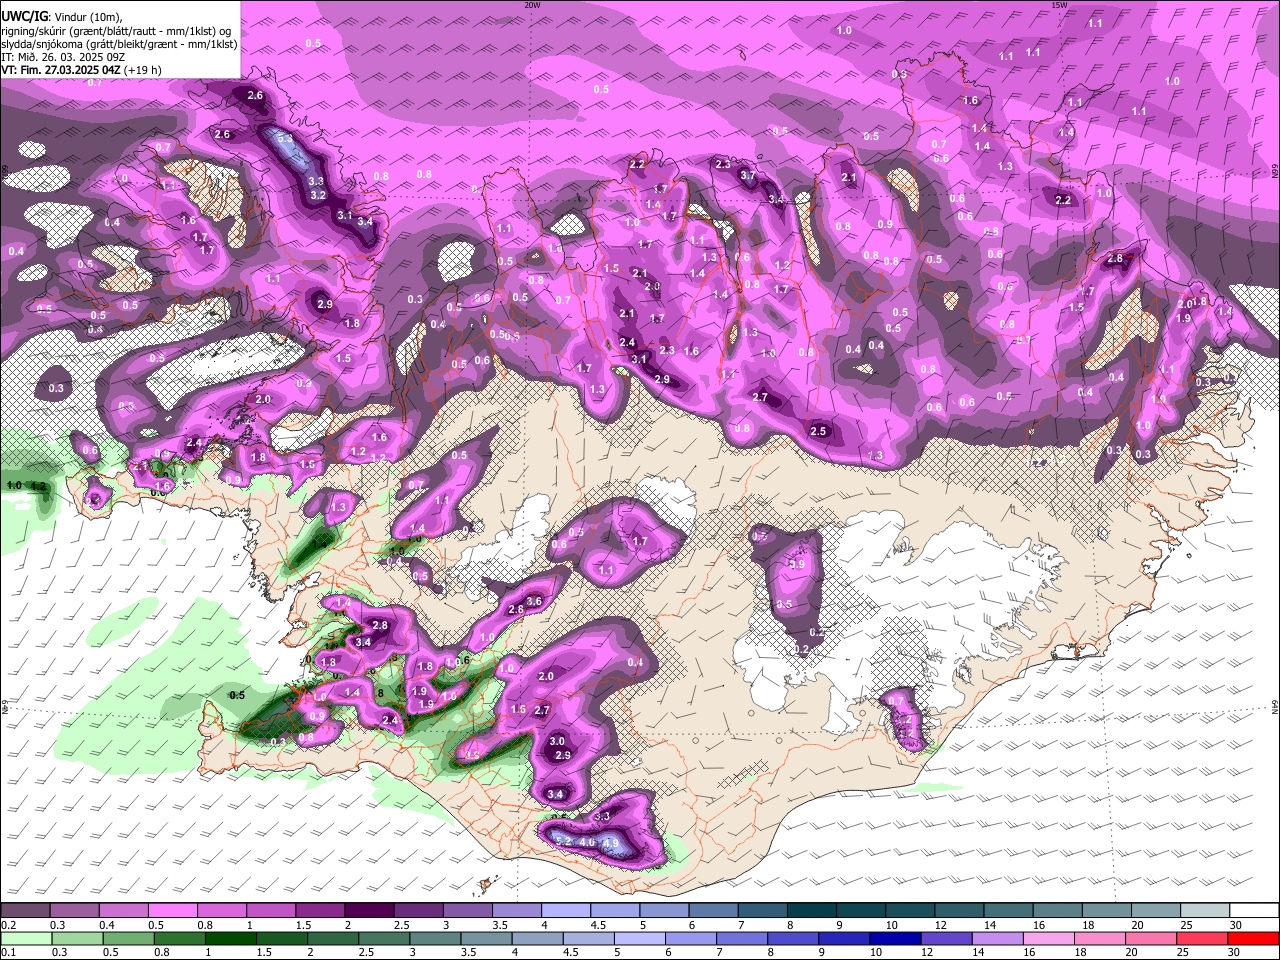
Task: Click the 3.6 value on the map
Action: (x=534, y=601)
